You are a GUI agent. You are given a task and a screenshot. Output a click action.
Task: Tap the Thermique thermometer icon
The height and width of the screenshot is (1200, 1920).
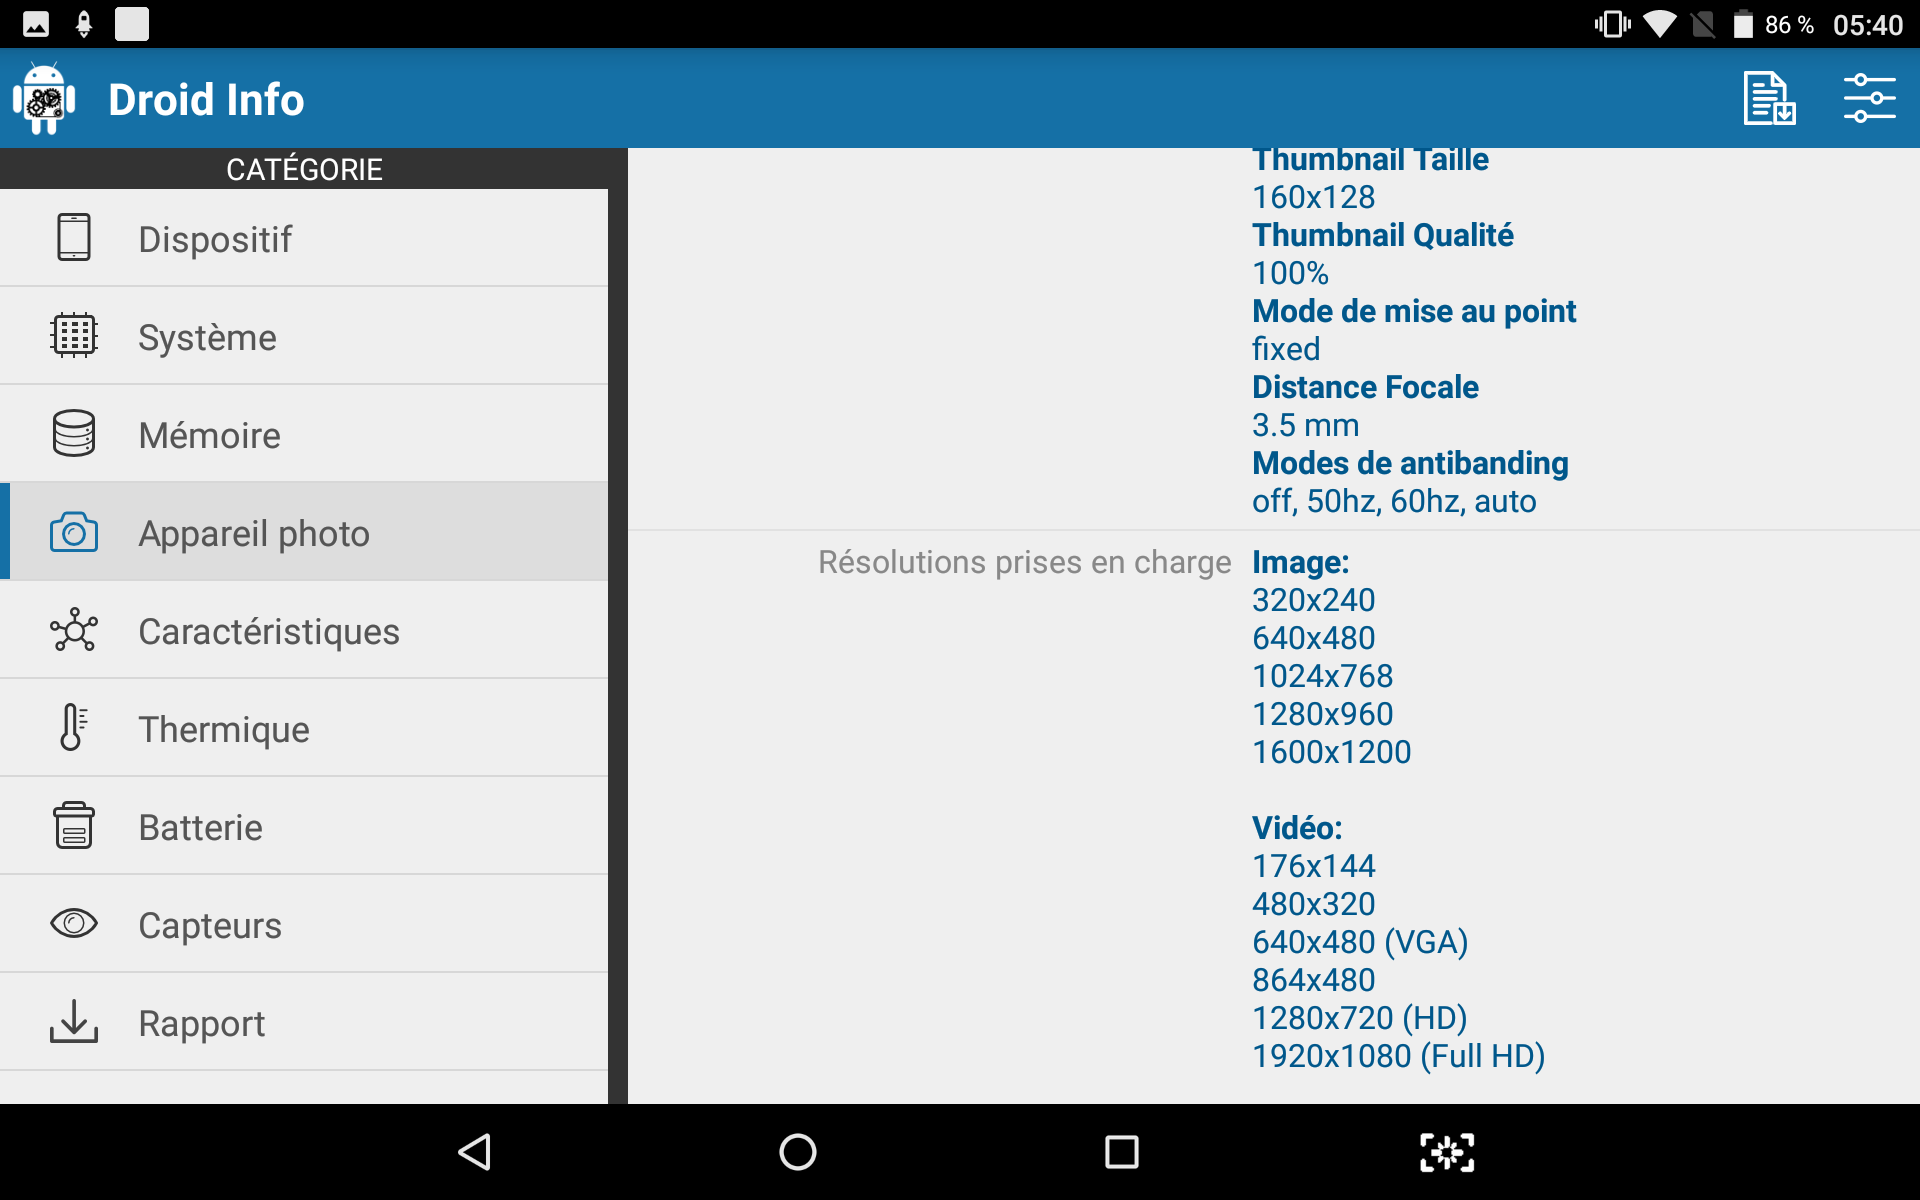74,728
